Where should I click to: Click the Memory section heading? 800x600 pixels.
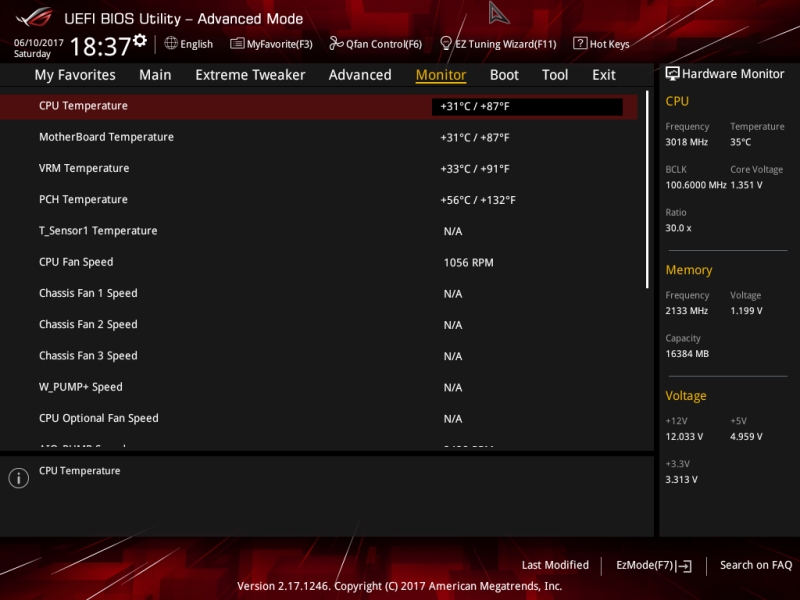pos(689,270)
